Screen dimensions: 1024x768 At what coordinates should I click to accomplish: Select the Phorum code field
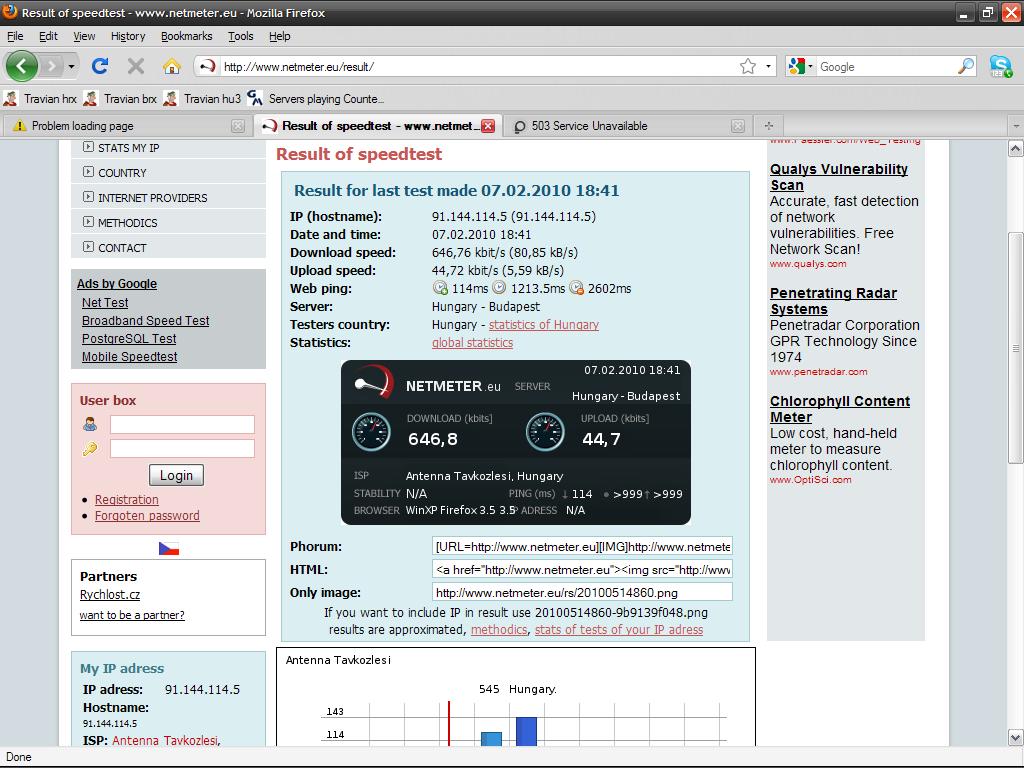(x=582, y=546)
